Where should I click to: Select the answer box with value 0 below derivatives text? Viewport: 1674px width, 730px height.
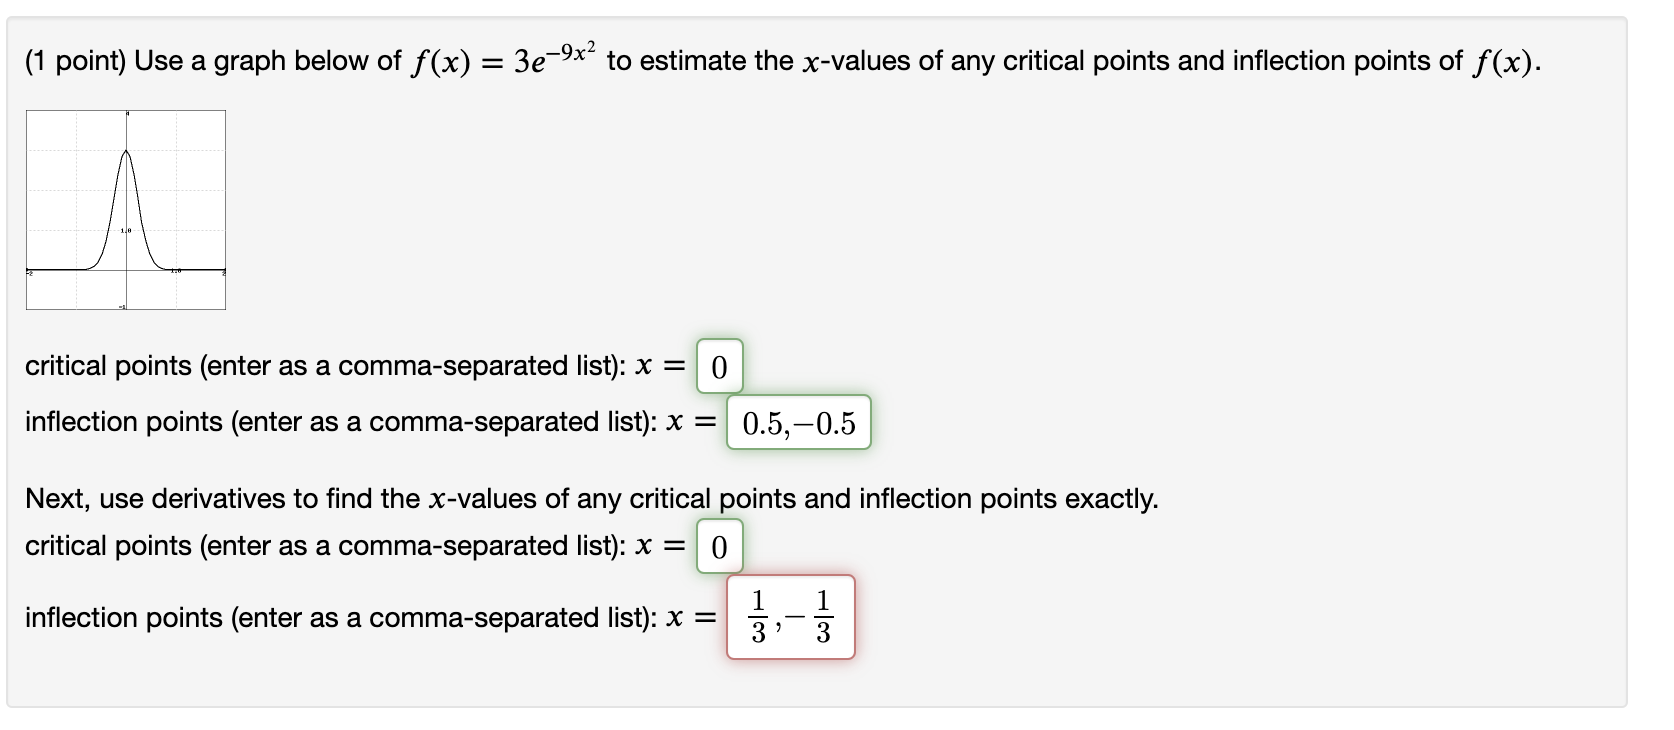[x=719, y=546]
